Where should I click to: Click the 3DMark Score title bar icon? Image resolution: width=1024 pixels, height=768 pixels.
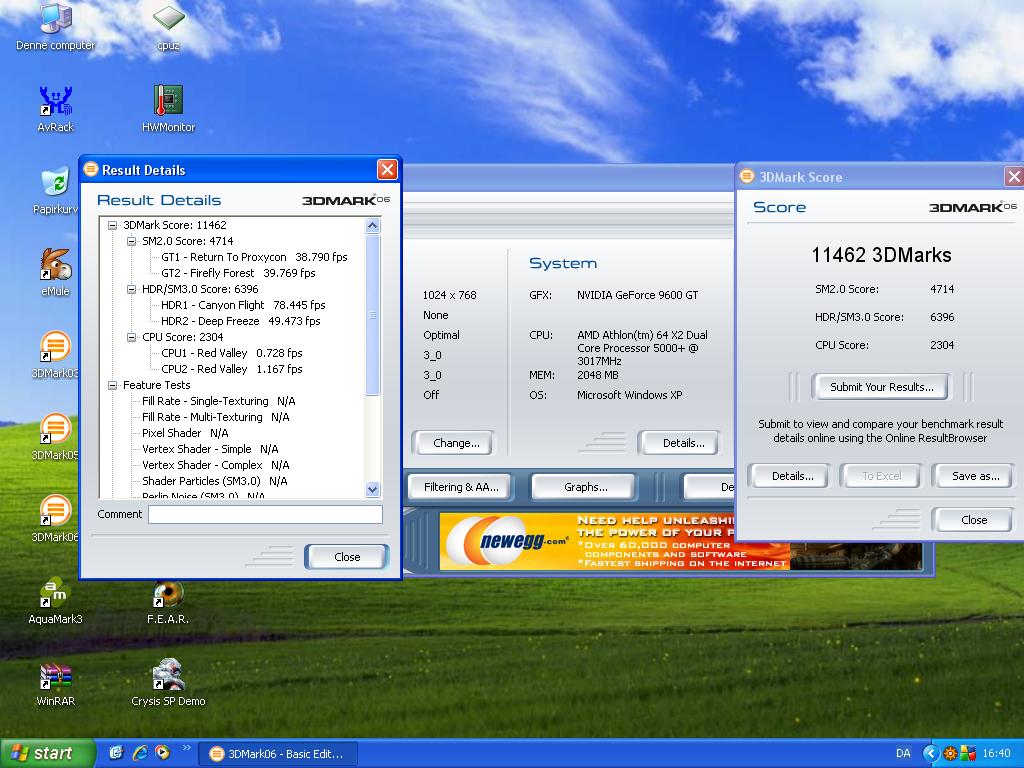click(x=746, y=176)
